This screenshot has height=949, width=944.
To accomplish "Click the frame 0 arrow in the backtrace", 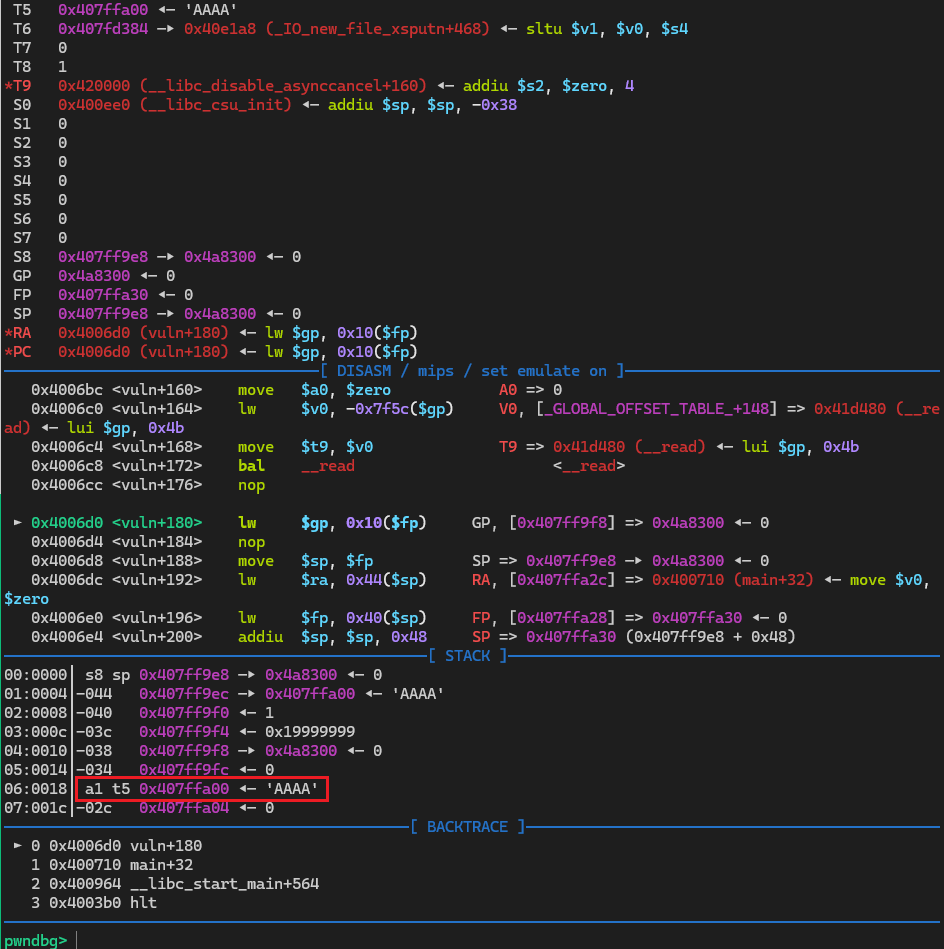I will (17, 846).
